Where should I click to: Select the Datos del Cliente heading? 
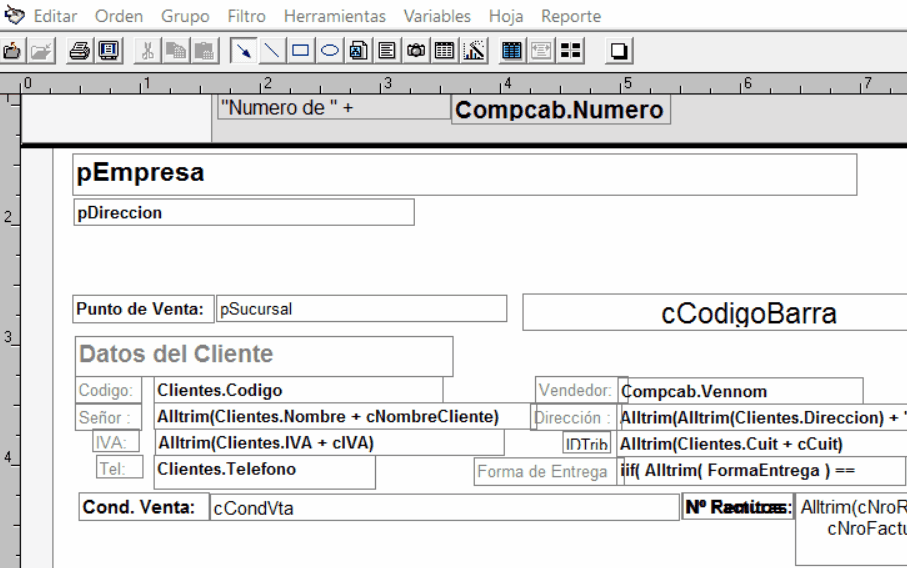[264, 356]
